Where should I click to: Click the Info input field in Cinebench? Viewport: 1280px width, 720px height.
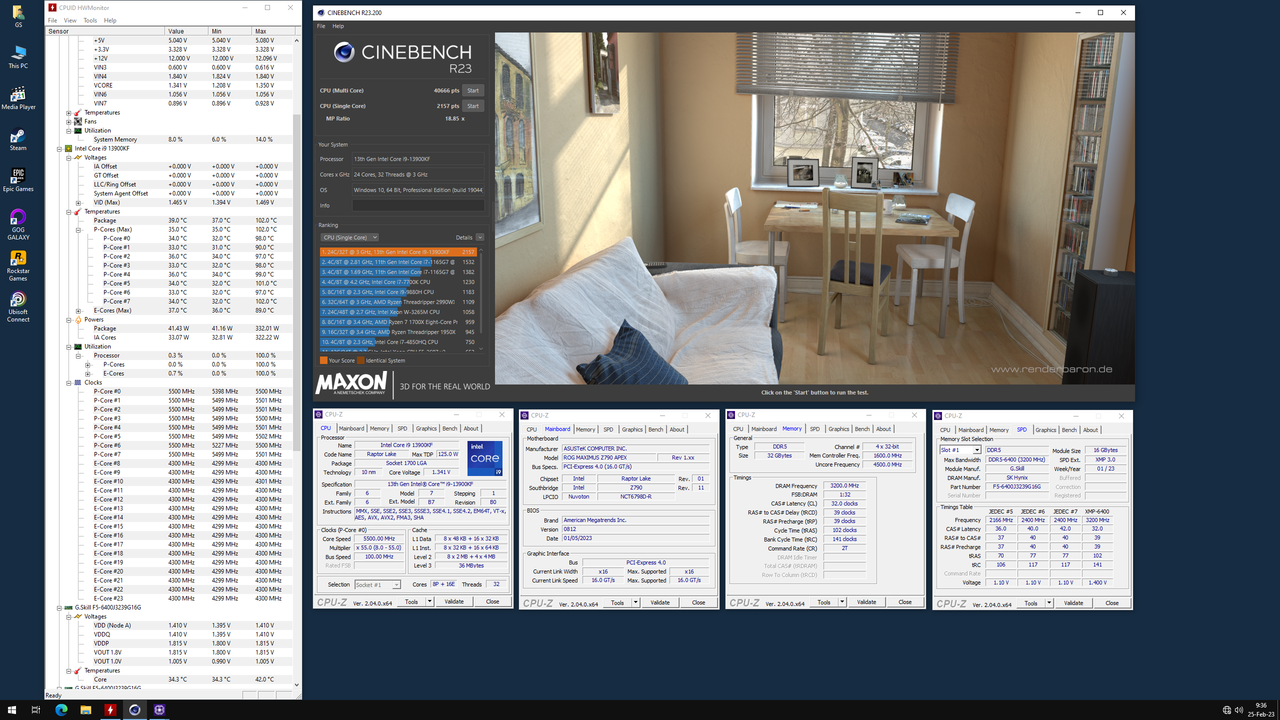(x=417, y=205)
